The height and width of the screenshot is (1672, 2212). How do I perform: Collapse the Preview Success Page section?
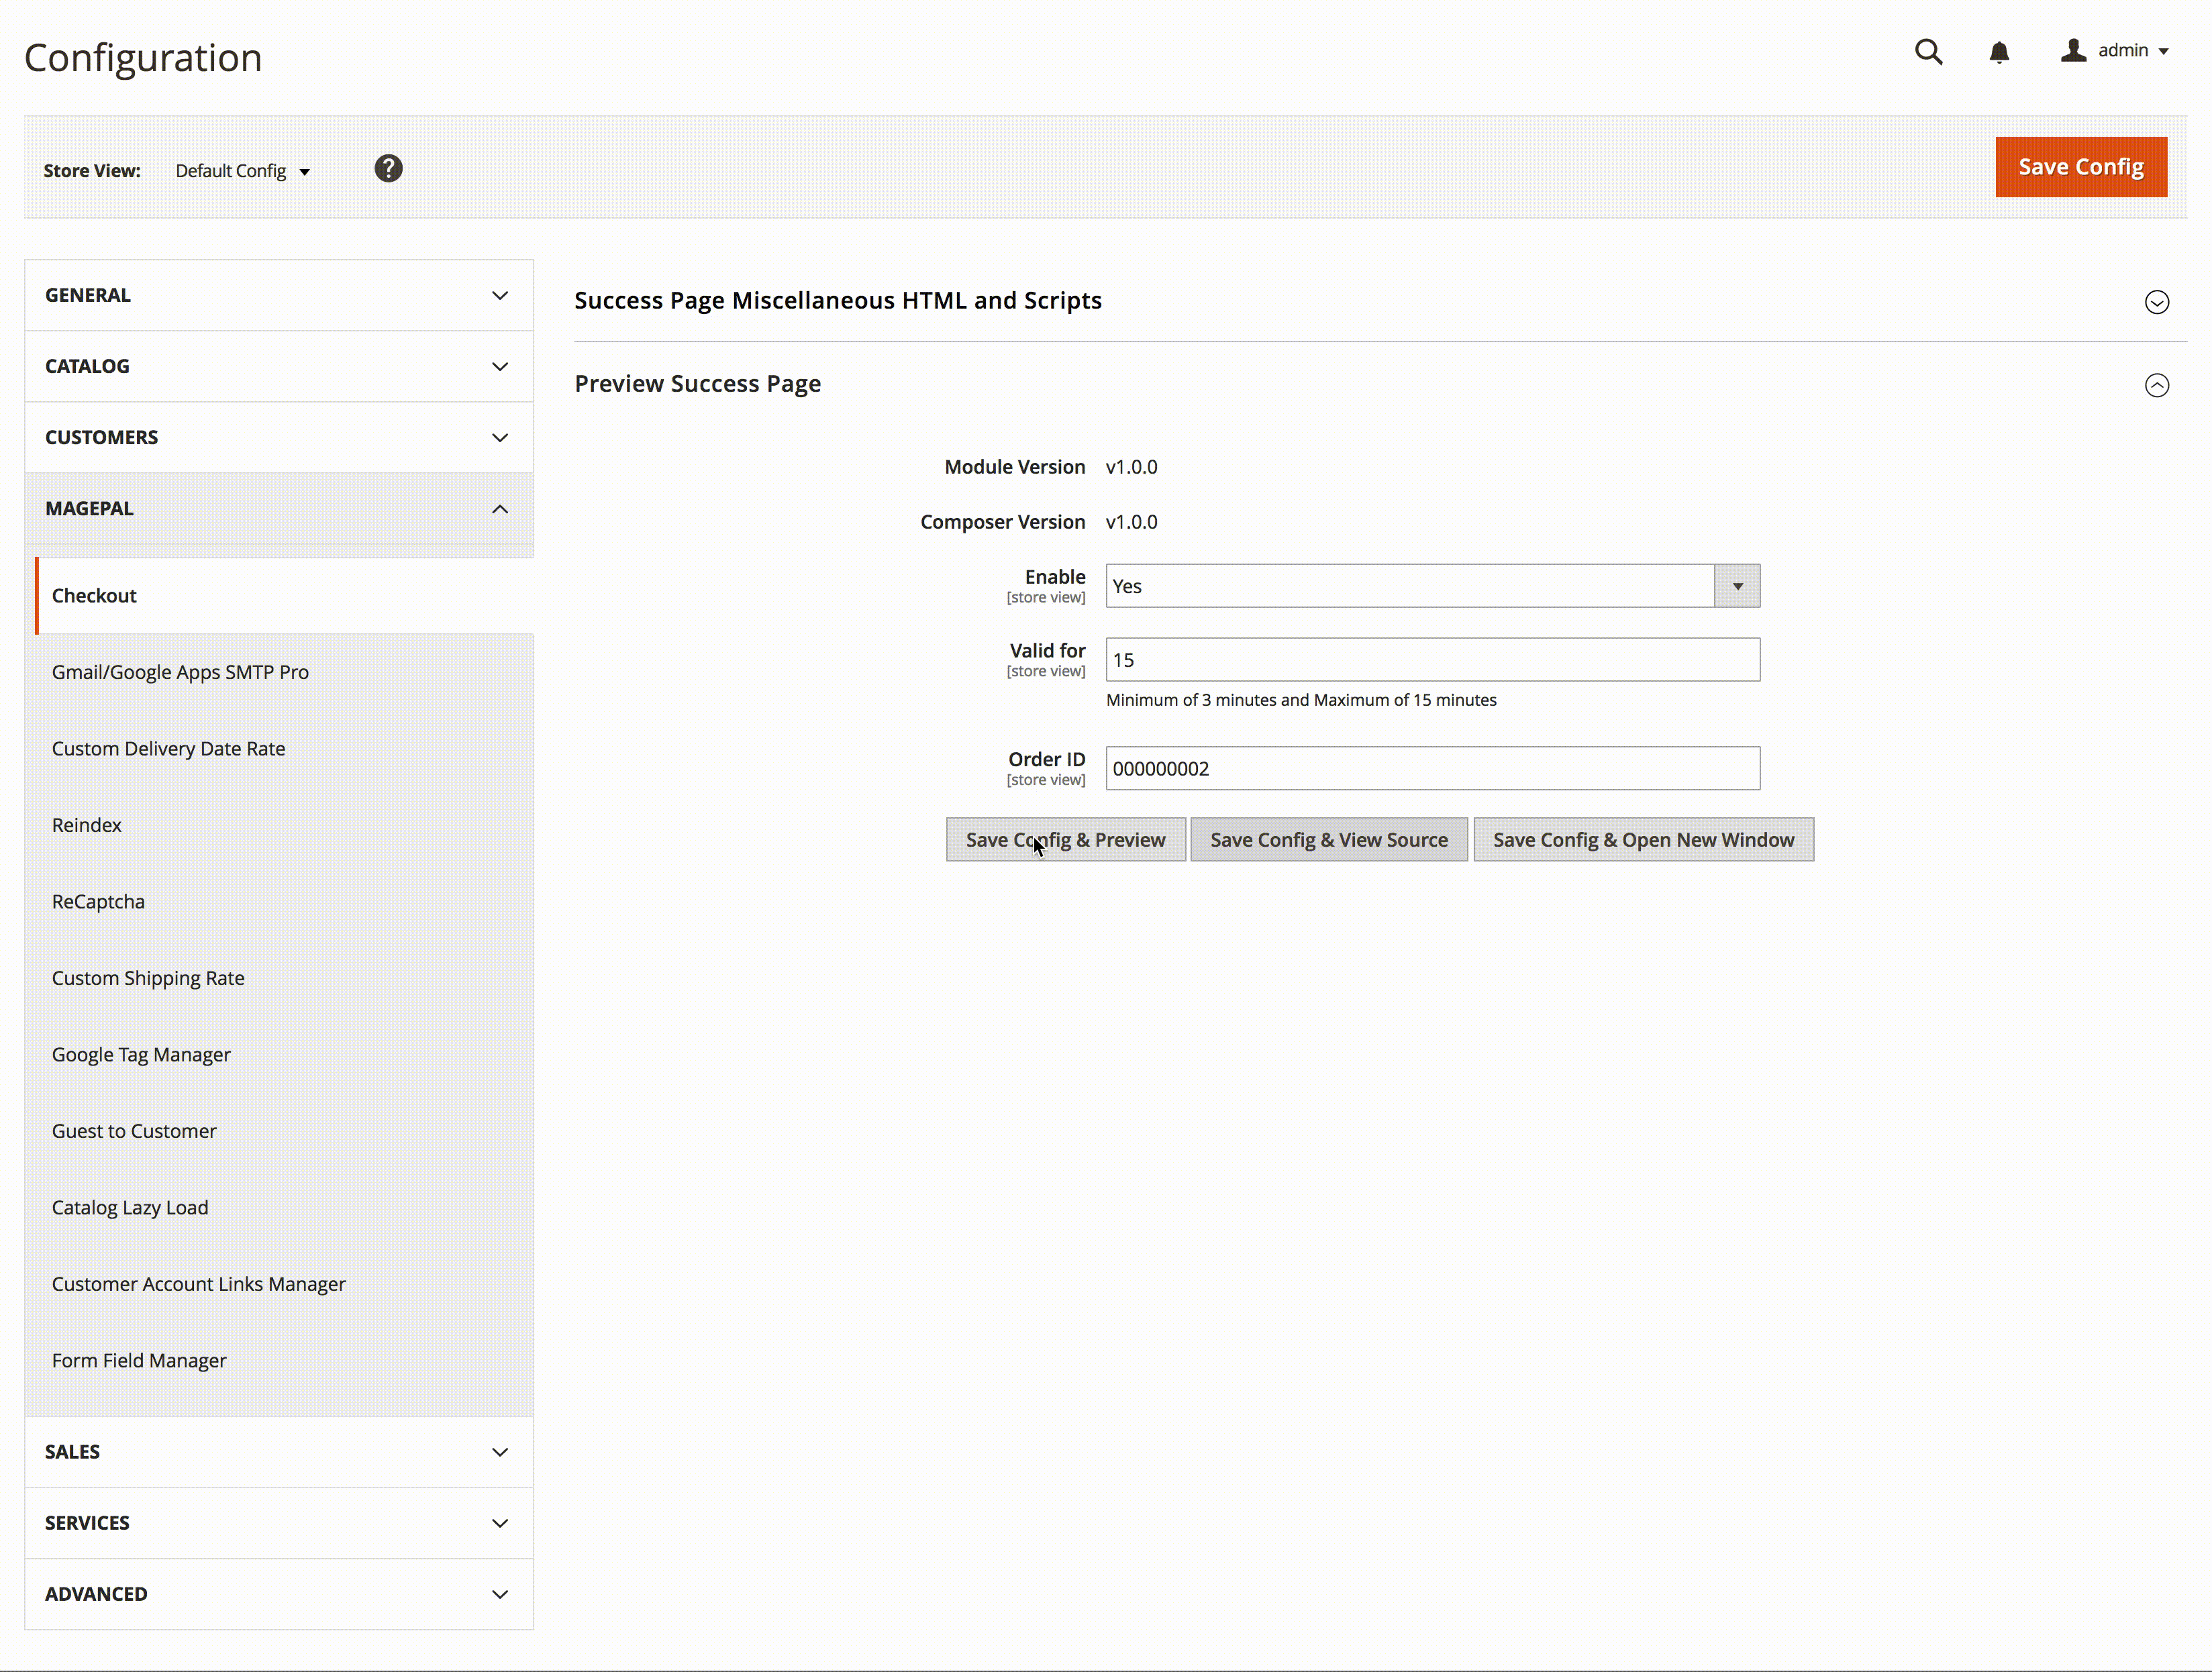(2156, 385)
